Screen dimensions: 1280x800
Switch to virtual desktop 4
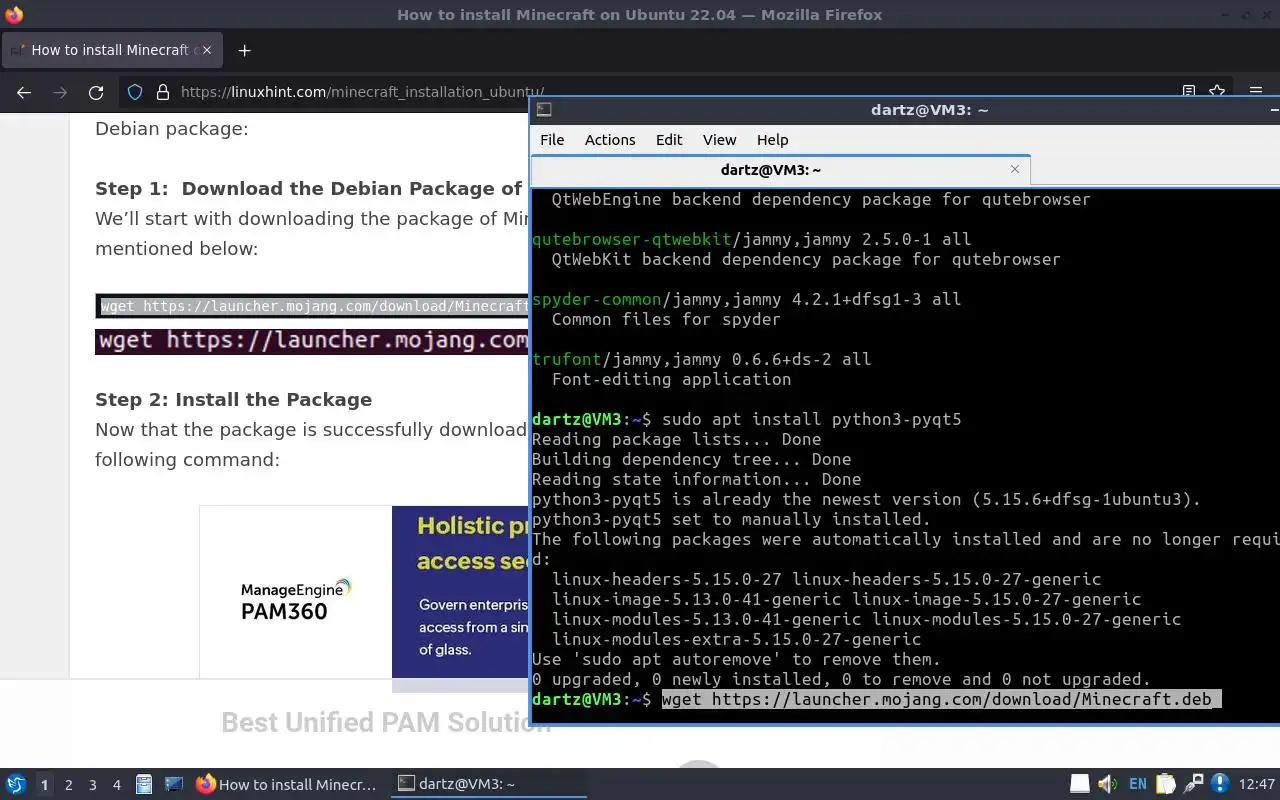(x=117, y=785)
